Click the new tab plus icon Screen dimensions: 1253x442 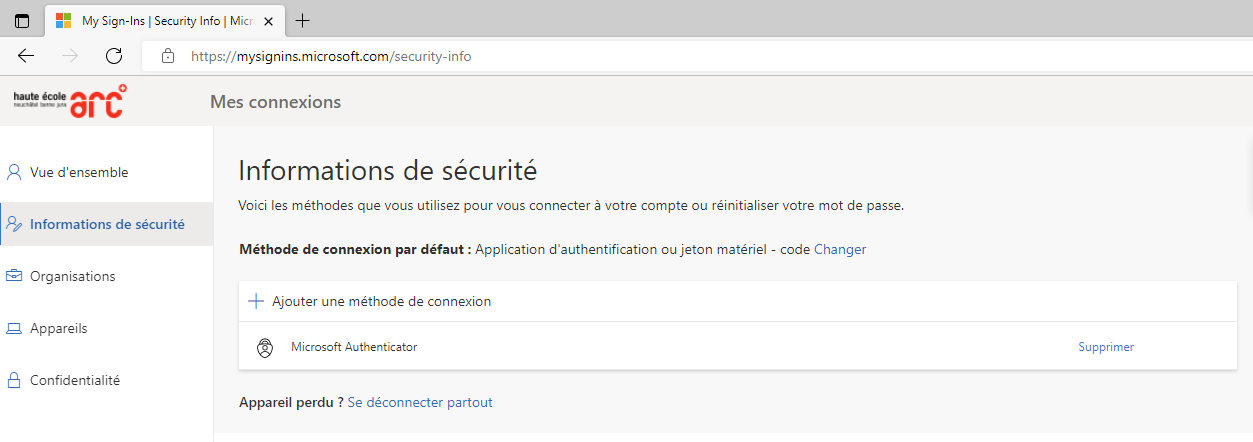point(303,20)
